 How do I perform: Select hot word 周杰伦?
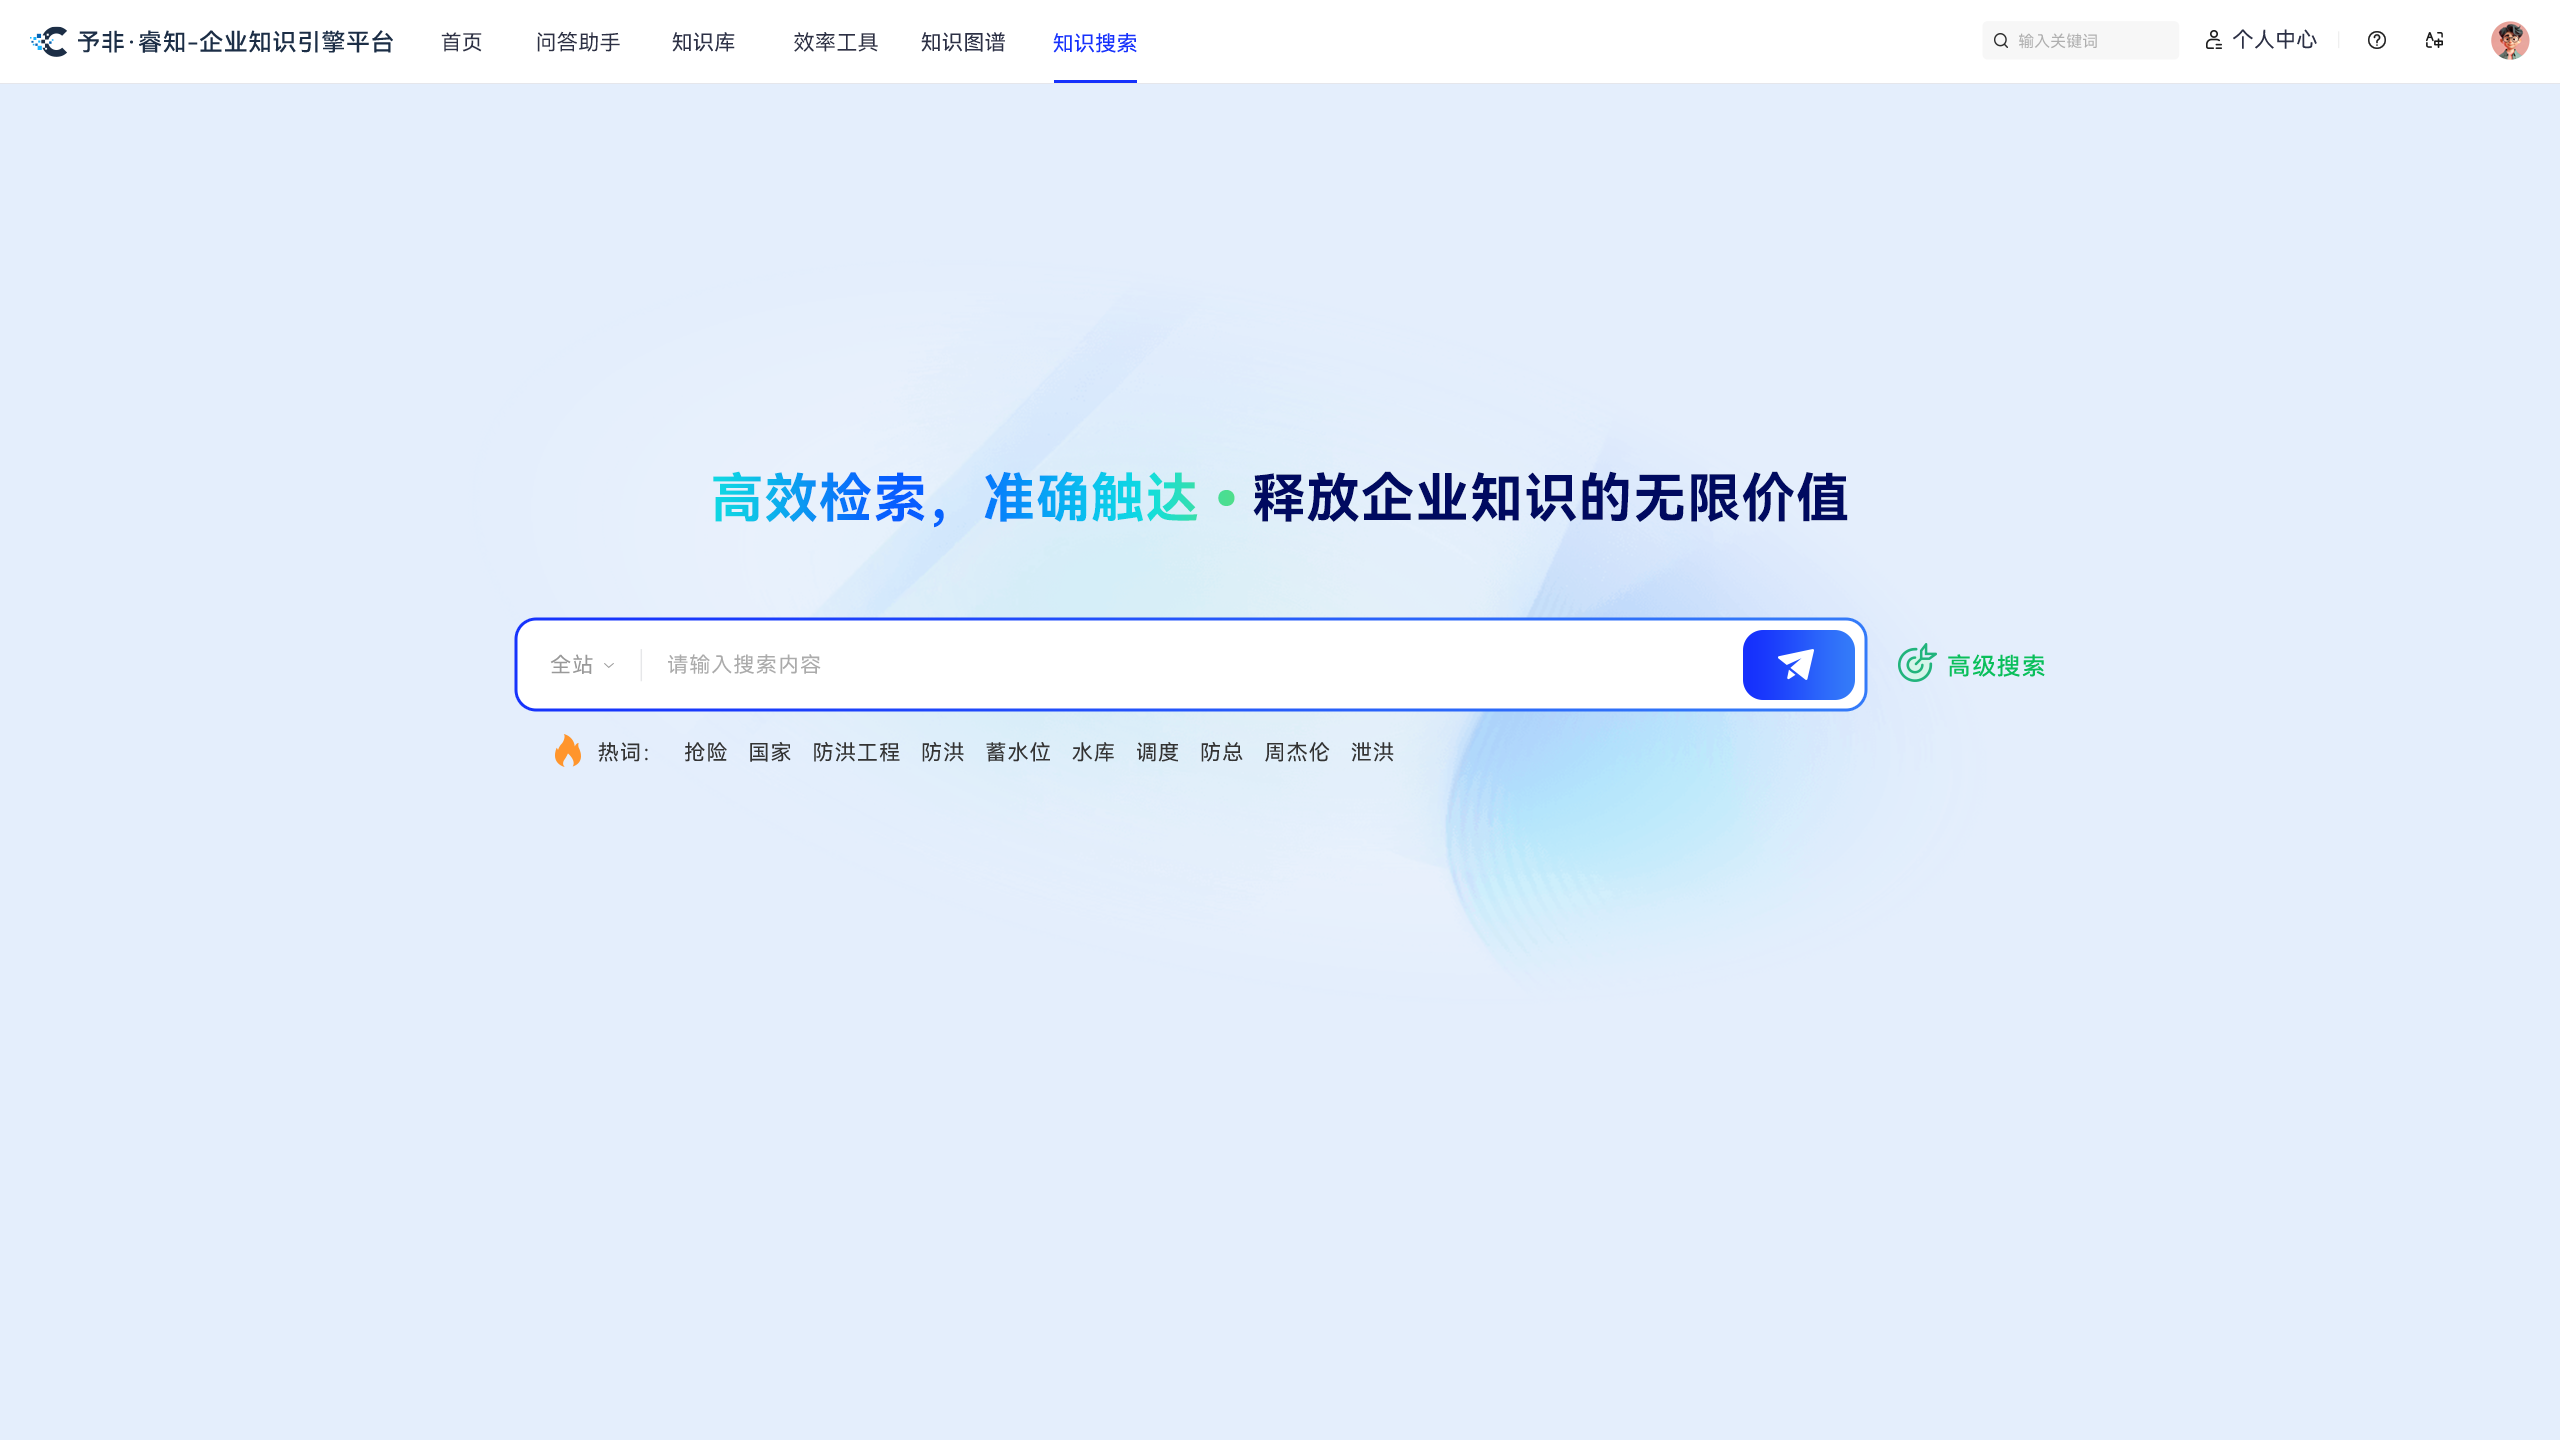pos(1296,752)
